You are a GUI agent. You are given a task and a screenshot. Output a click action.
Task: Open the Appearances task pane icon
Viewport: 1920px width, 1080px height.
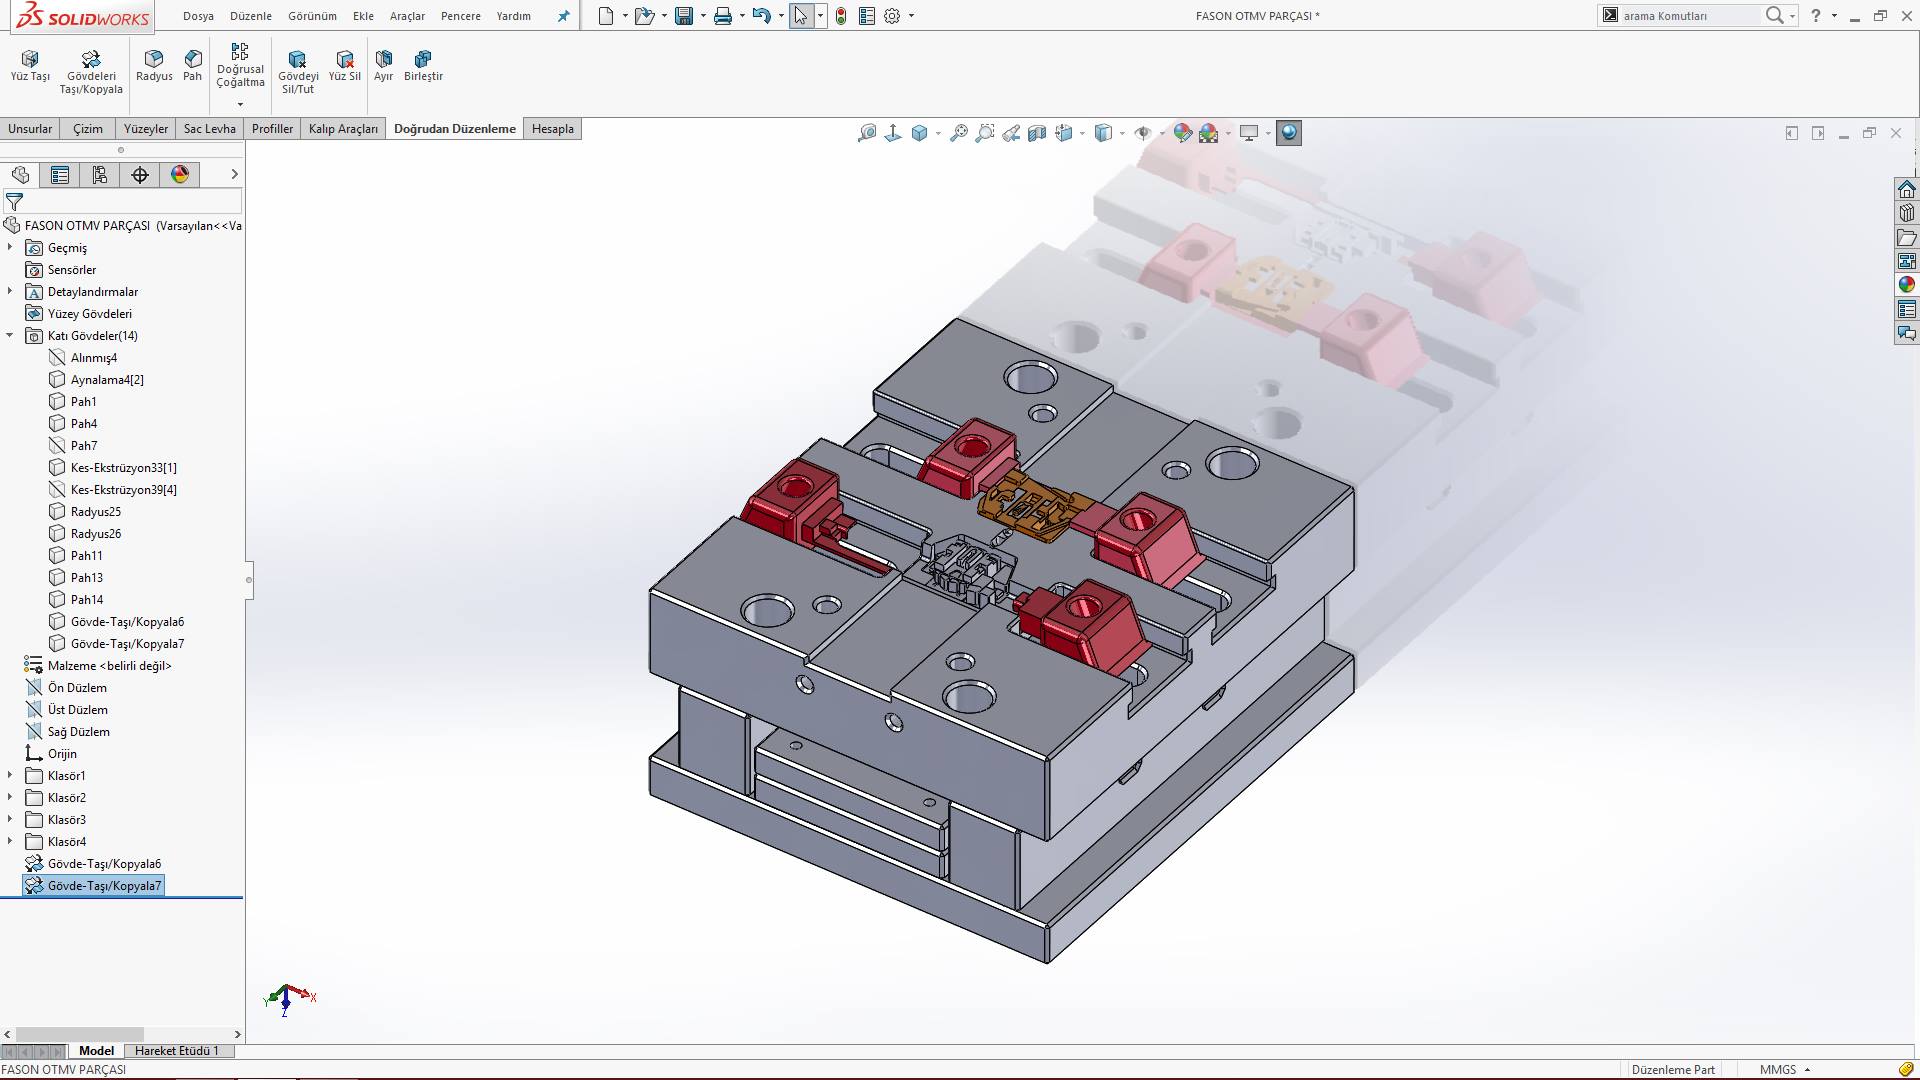(1907, 285)
